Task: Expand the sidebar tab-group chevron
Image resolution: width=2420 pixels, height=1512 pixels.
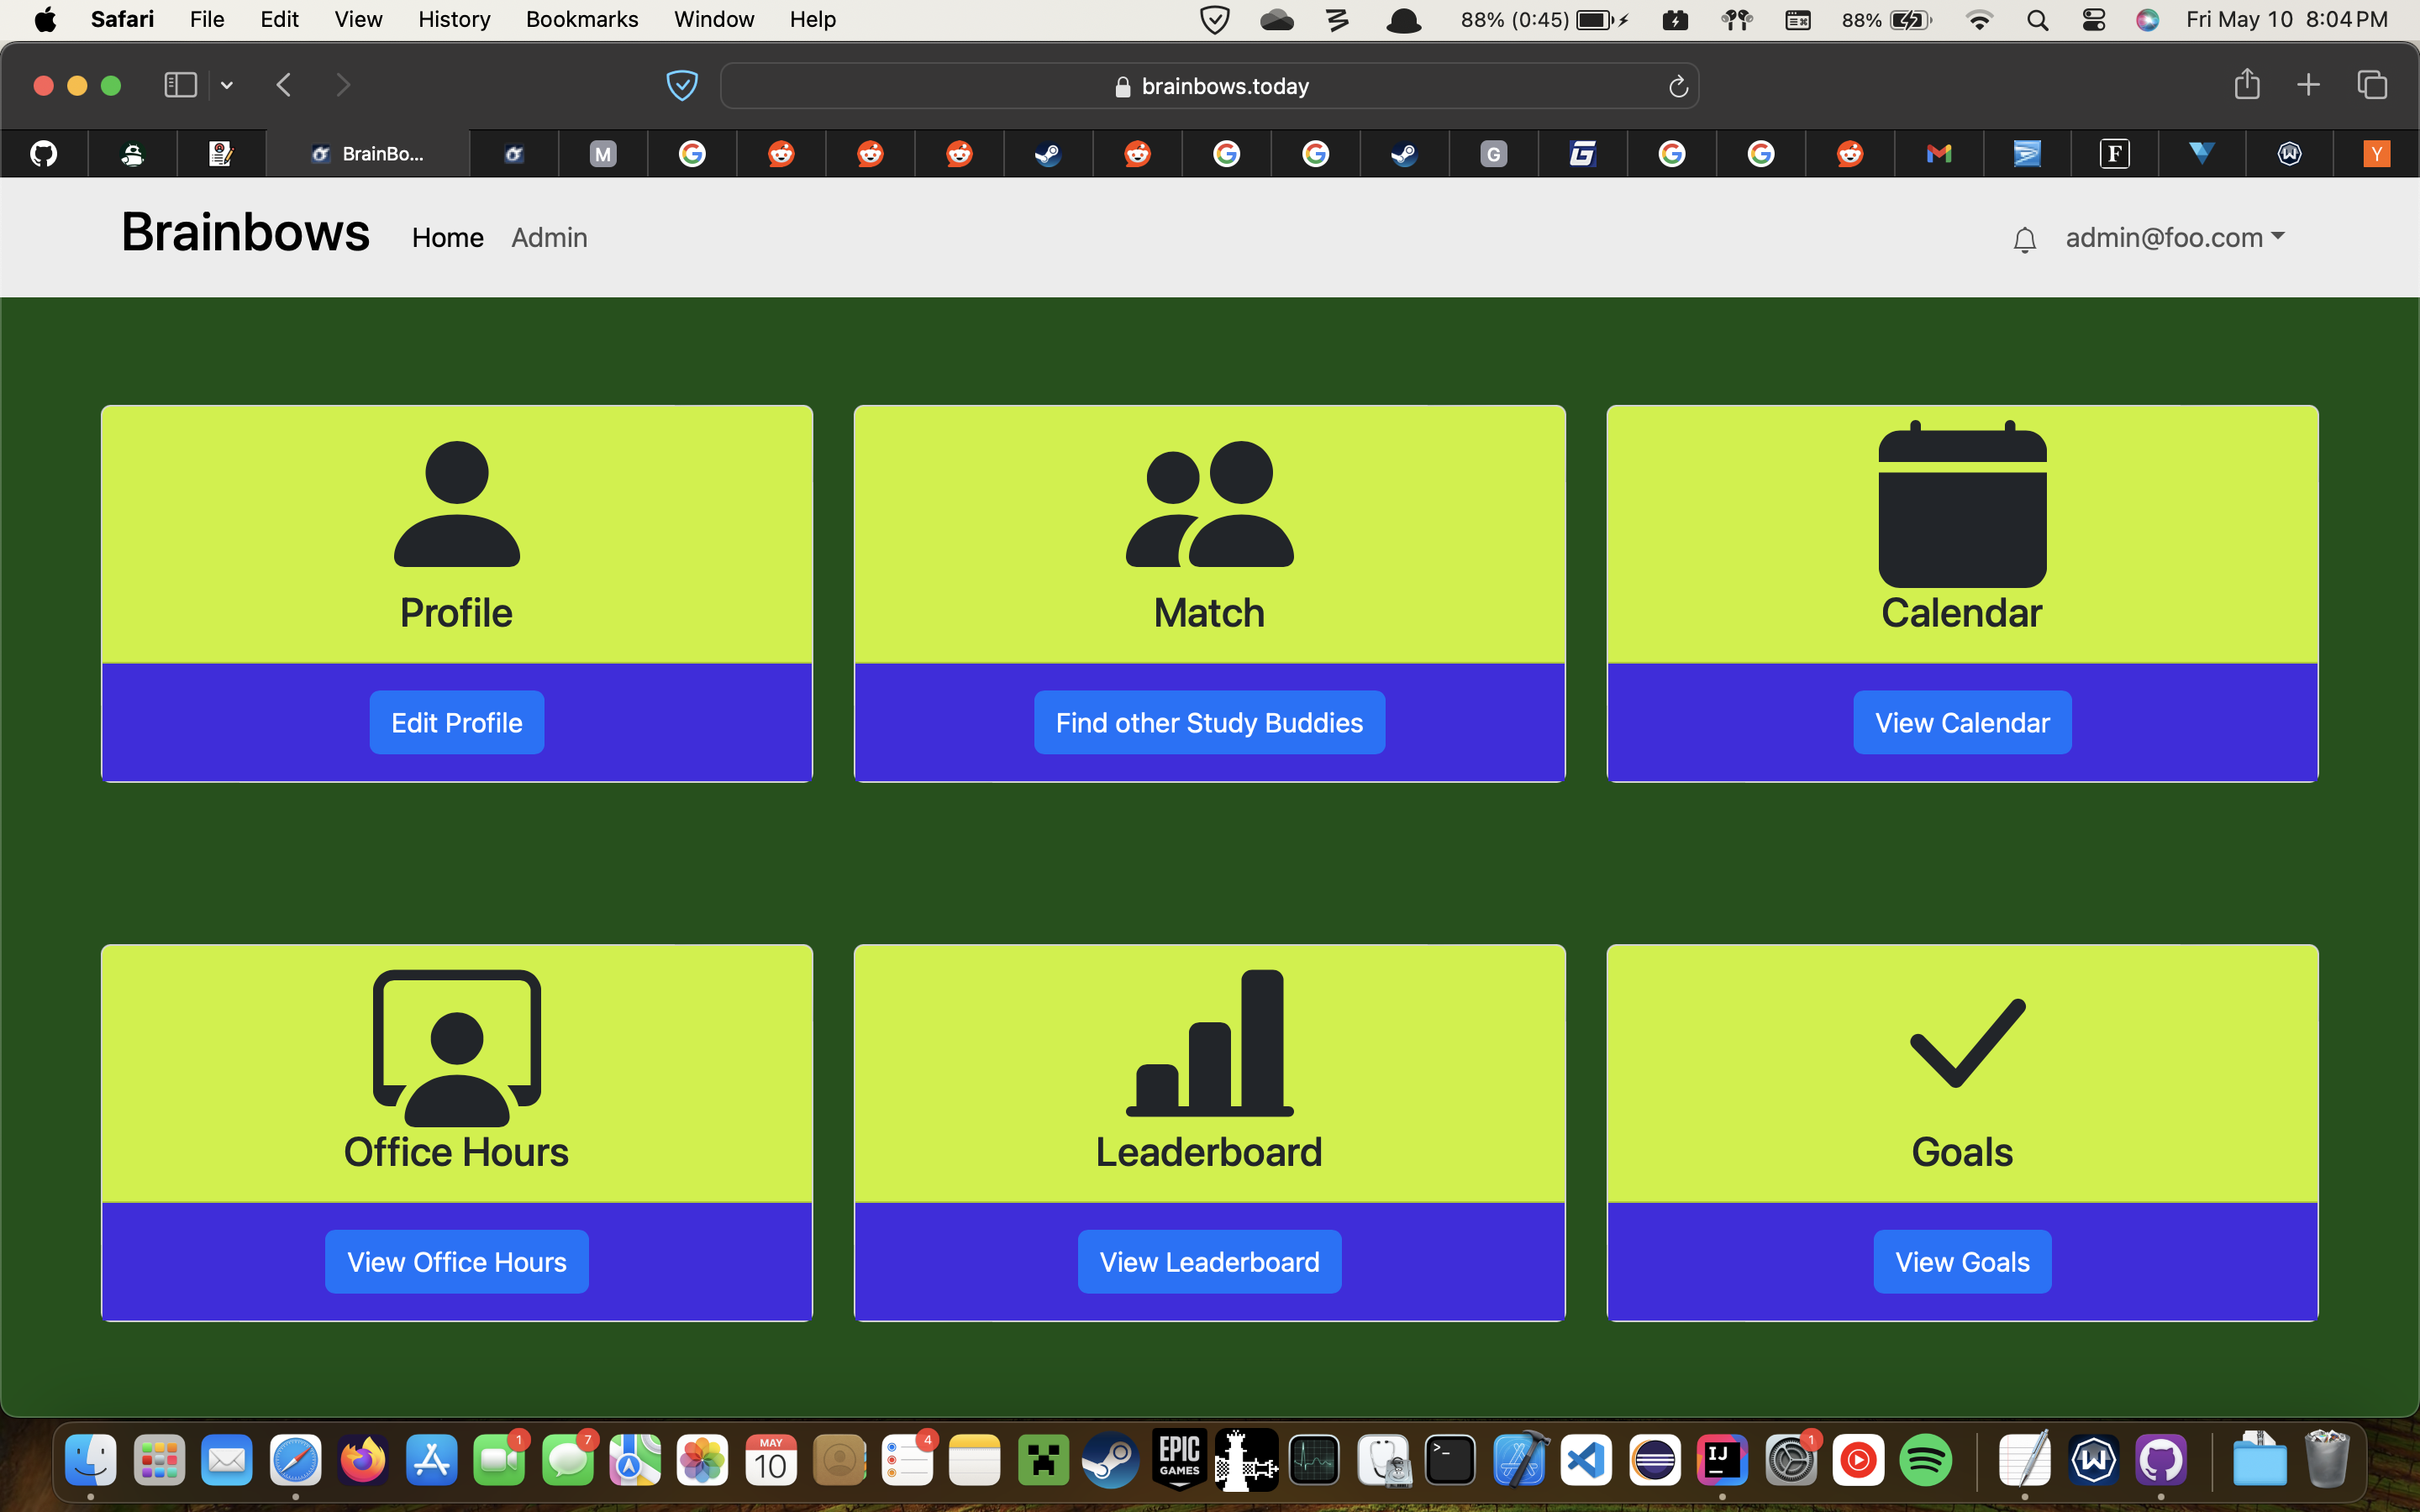Action: [x=227, y=86]
